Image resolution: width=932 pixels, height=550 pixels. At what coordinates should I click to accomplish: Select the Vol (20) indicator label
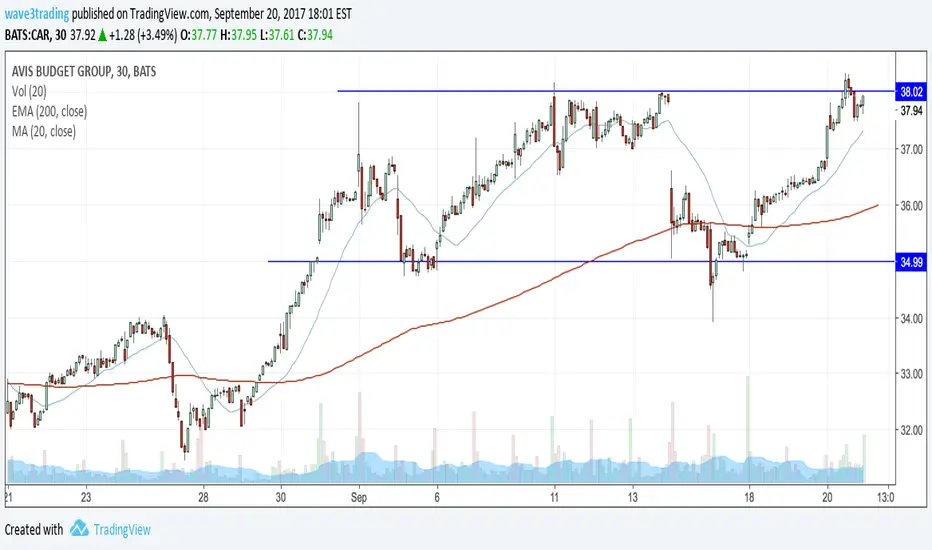(x=29, y=92)
